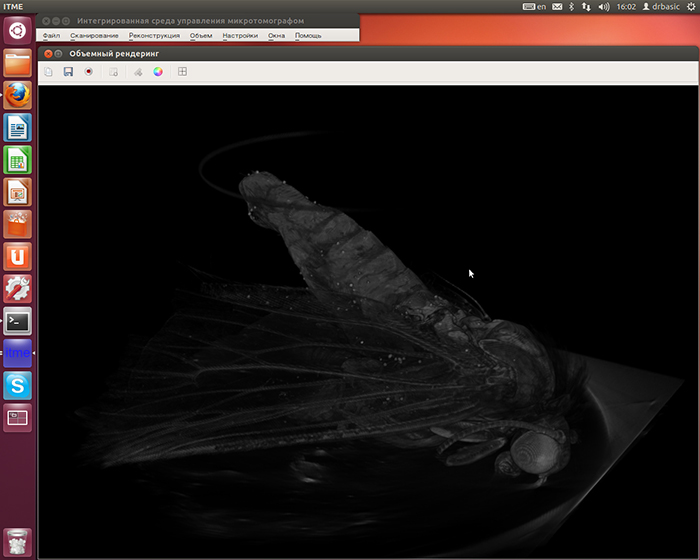
Task: Open the Сканирование menu
Action: tap(94, 36)
